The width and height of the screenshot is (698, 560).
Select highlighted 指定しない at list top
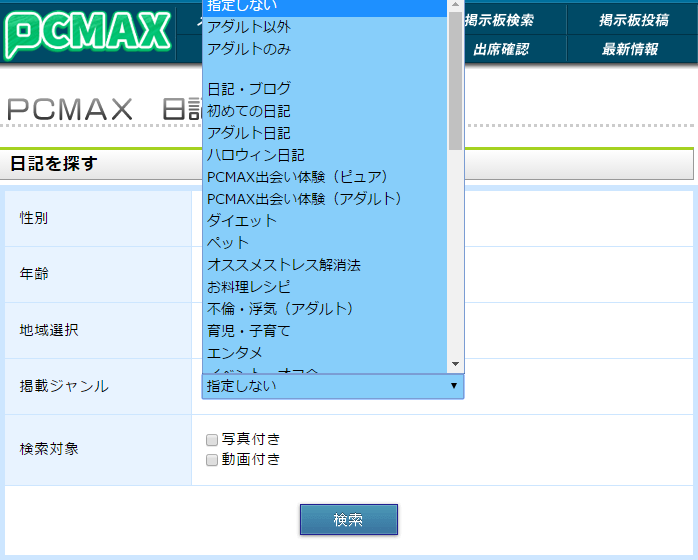325,7
